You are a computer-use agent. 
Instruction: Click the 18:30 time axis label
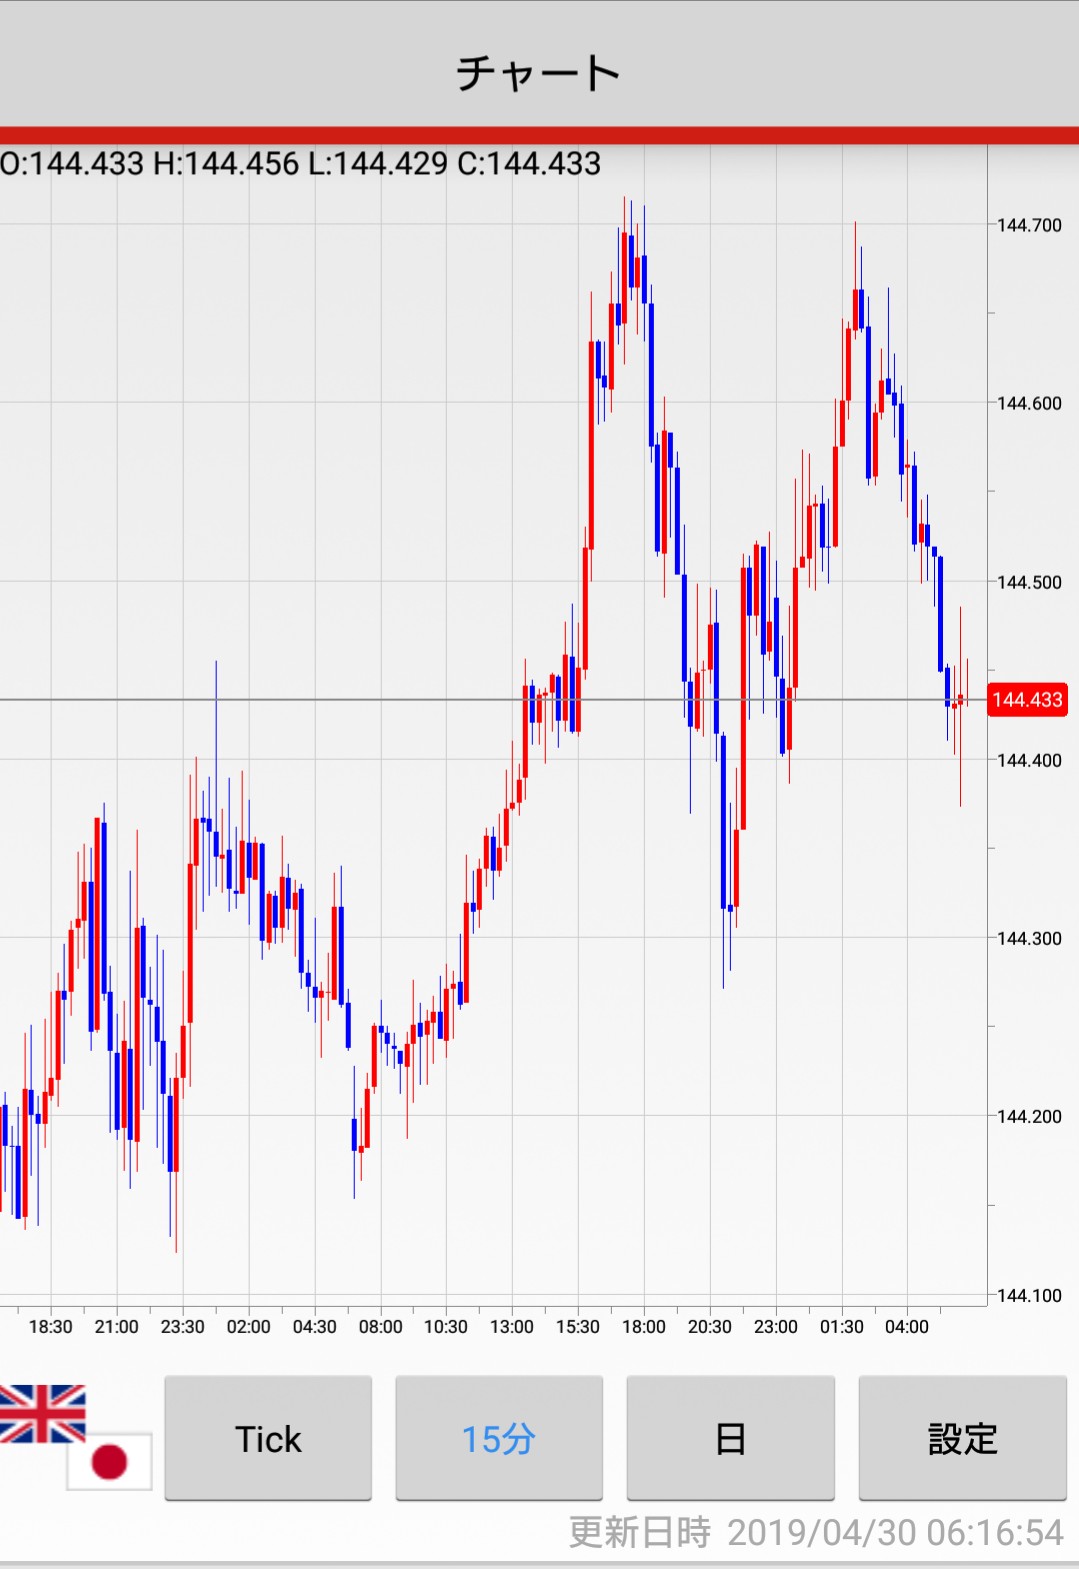pyautogui.click(x=50, y=1327)
